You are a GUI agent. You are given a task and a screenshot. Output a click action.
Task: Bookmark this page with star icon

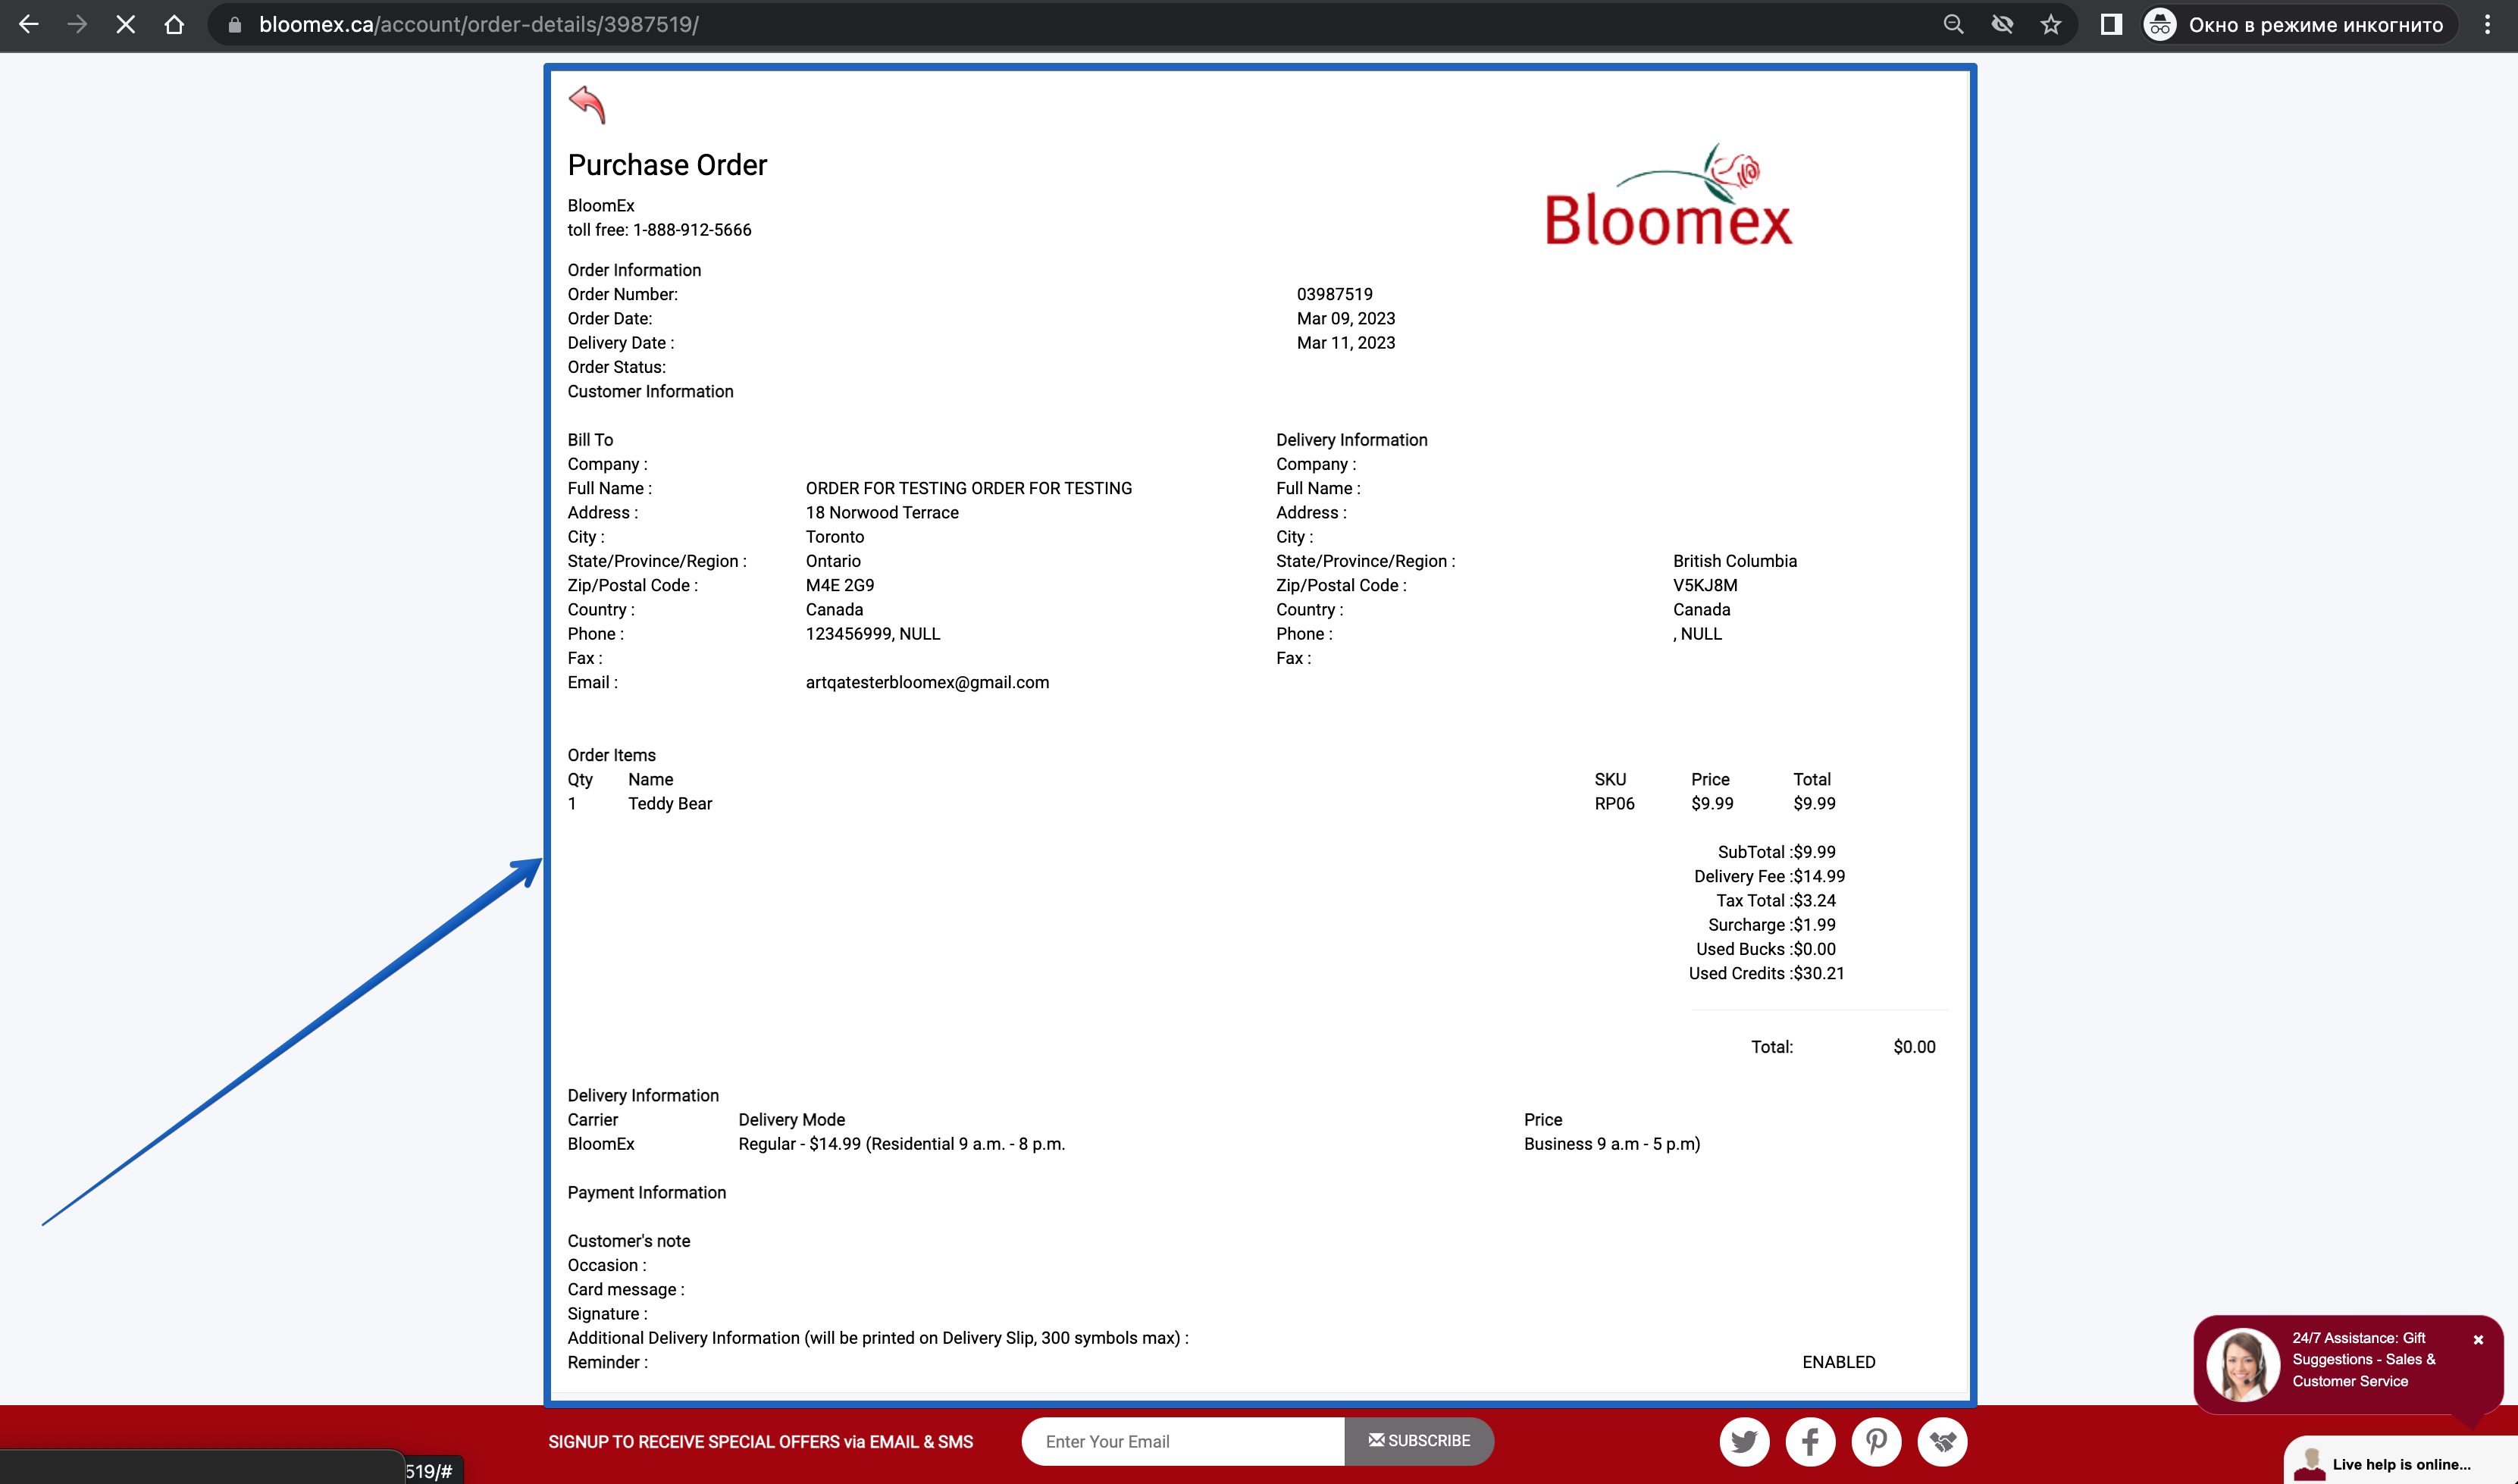coord(2051,25)
